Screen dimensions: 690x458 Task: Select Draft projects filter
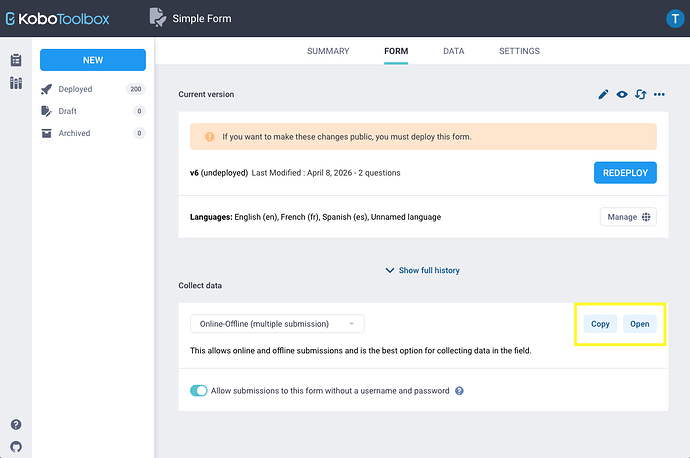coord(93,111)
